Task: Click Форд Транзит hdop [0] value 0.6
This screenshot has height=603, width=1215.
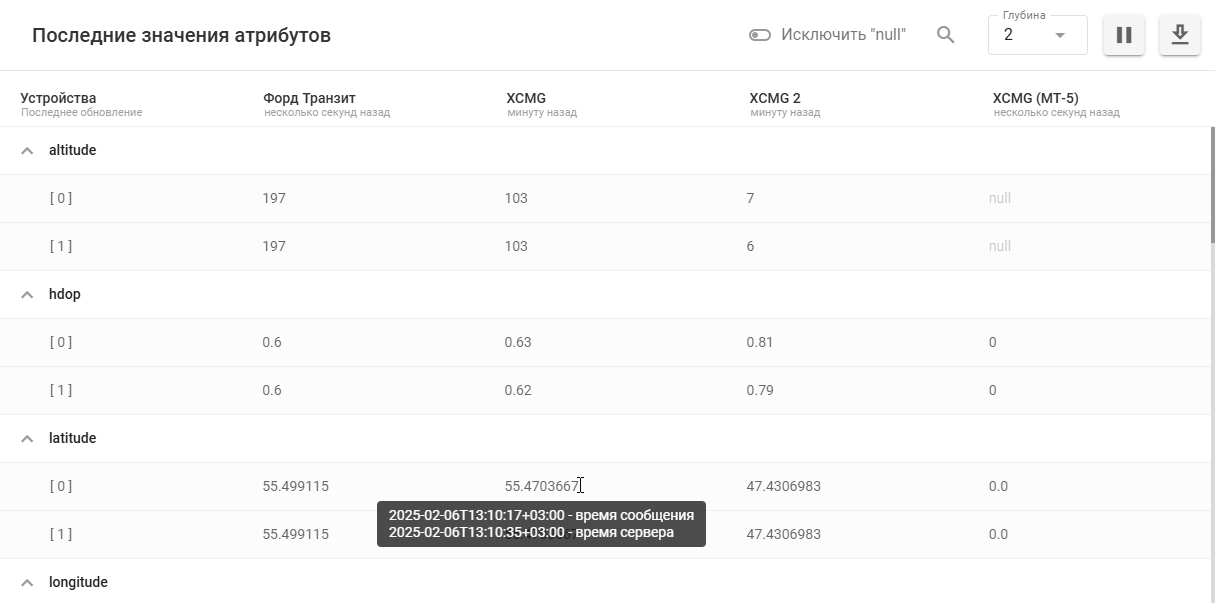Action: pyautogui.click(x=272, y=342)
